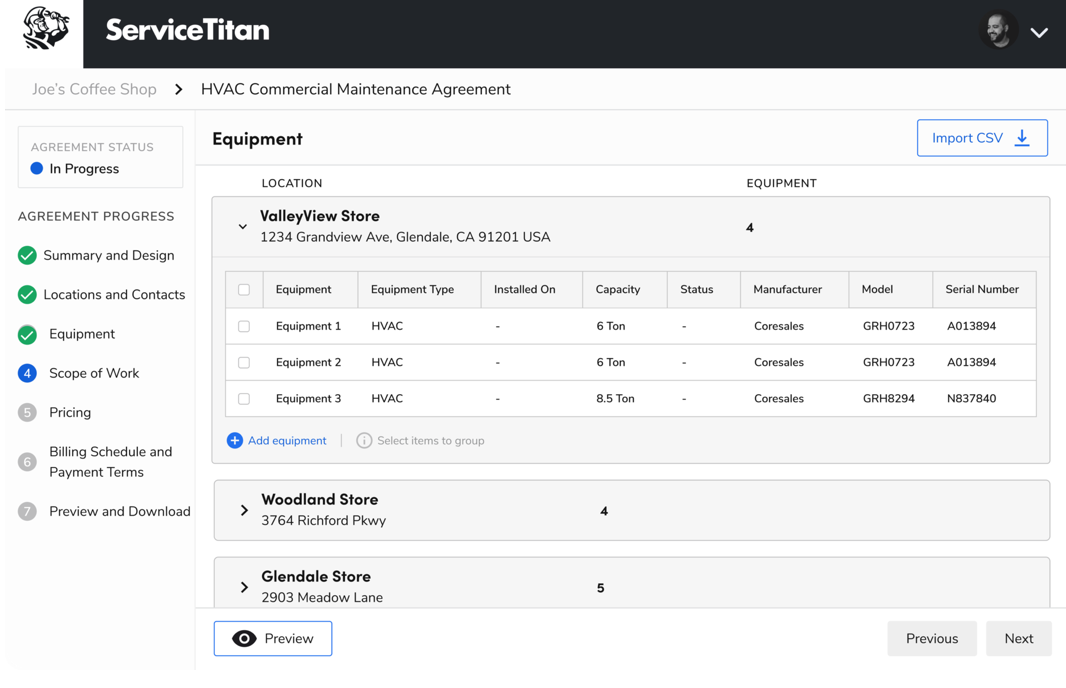Check the Equipment 2 row checkbox
The width and height of the screenshot is (1066, 688).
[x=244, y=362]
